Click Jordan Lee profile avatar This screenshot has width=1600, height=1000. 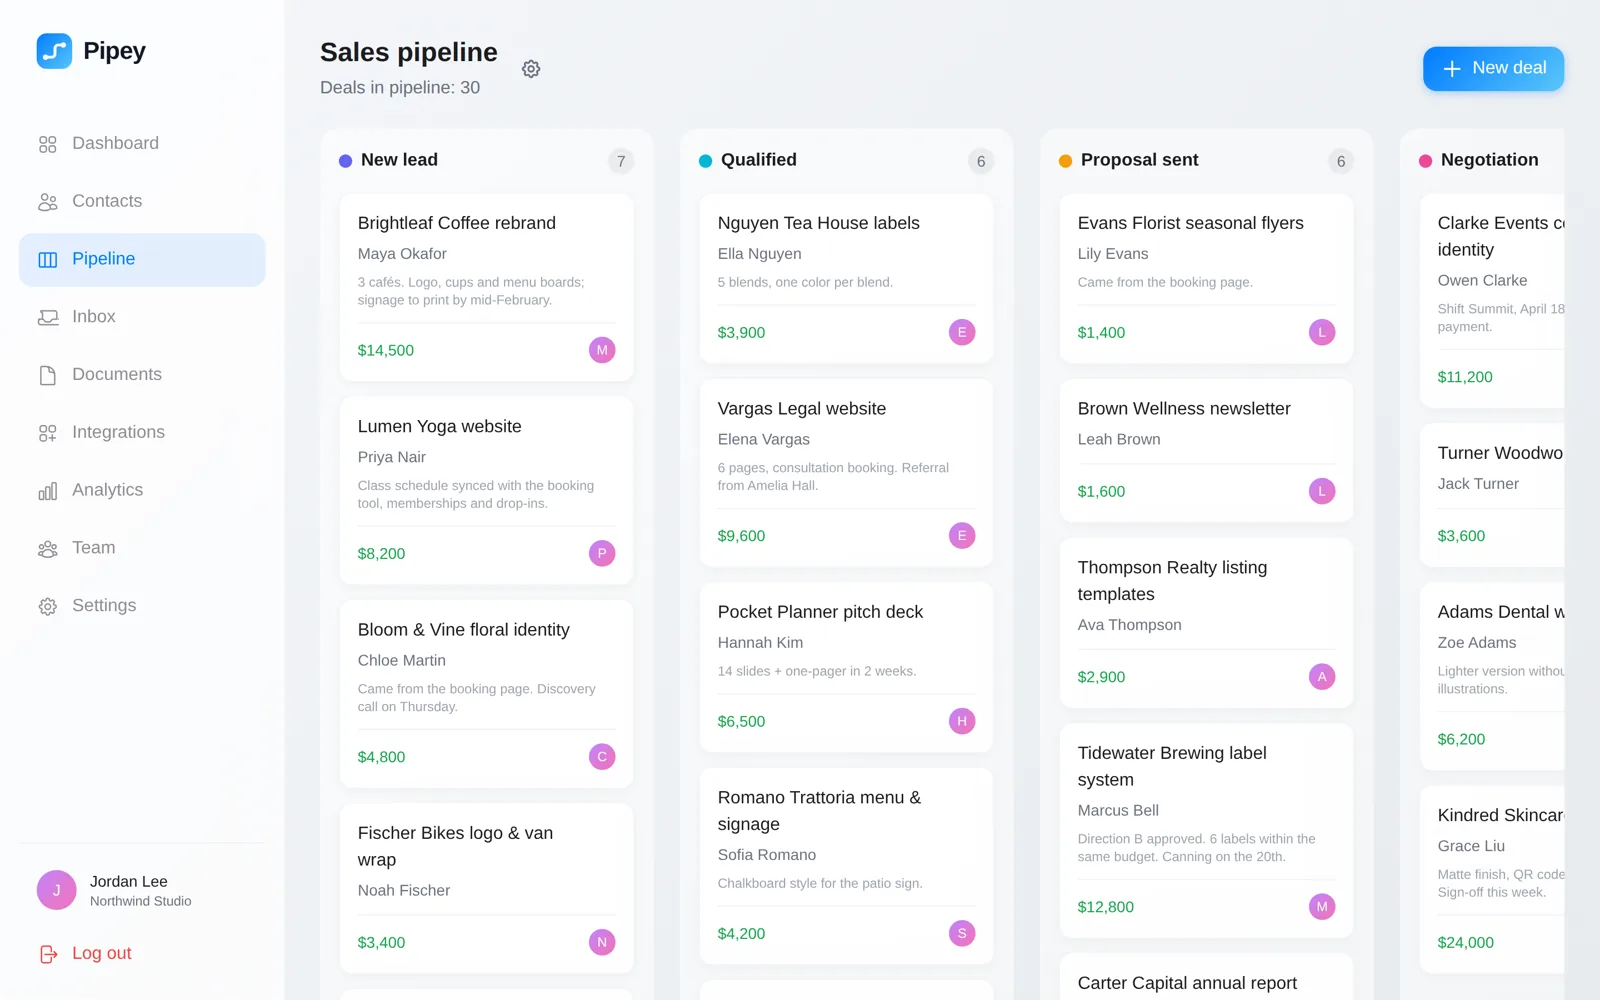[x=57, y=890]
